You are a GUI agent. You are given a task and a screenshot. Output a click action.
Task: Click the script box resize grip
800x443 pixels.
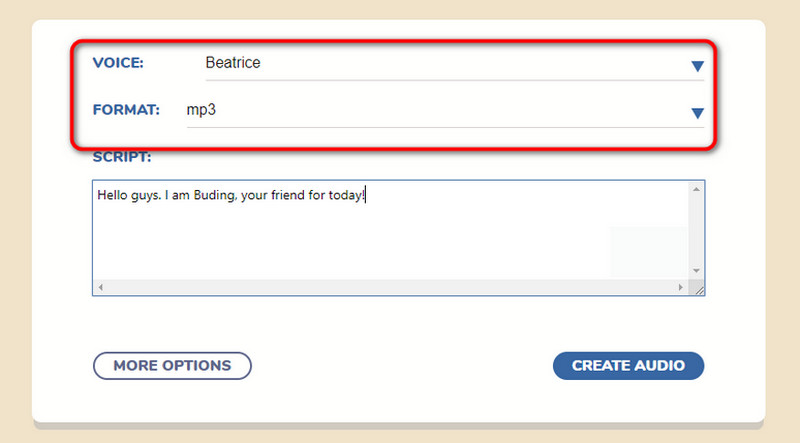(x=698, y=289)
